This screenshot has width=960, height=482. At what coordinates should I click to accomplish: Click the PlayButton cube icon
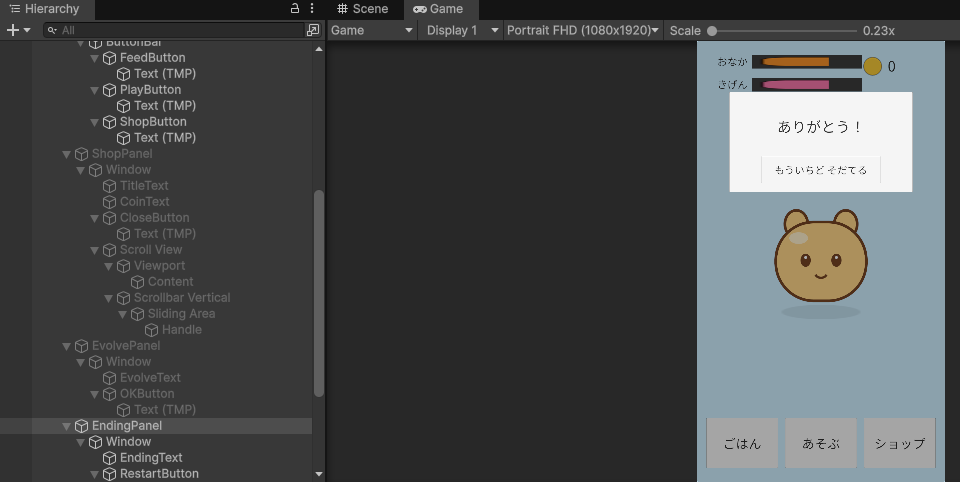109,90
